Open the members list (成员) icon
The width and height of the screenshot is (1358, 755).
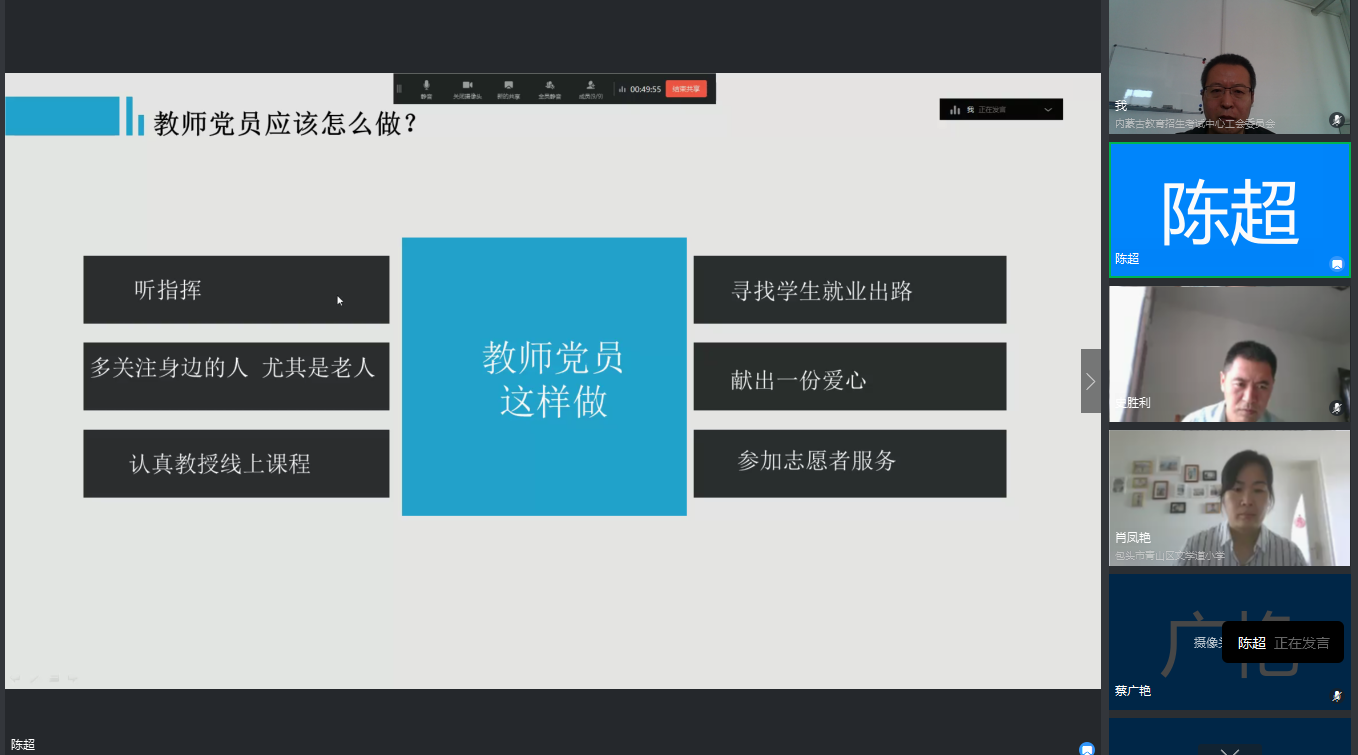coord(591,88)
